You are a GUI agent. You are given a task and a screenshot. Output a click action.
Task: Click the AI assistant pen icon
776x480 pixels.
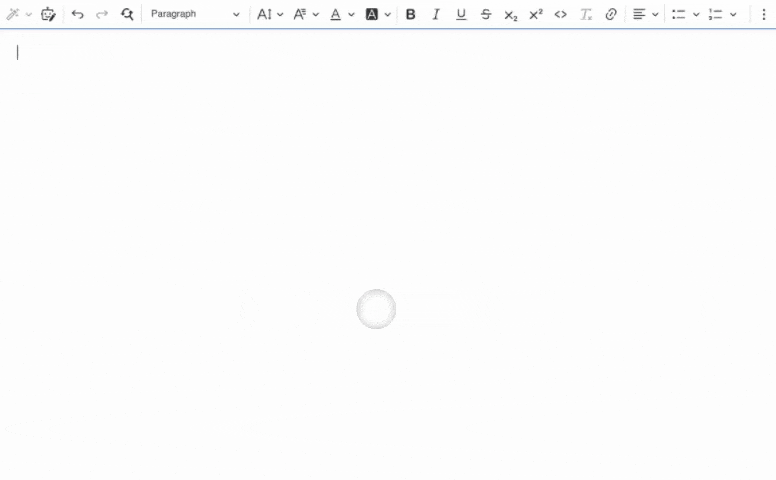click(14, 14)
